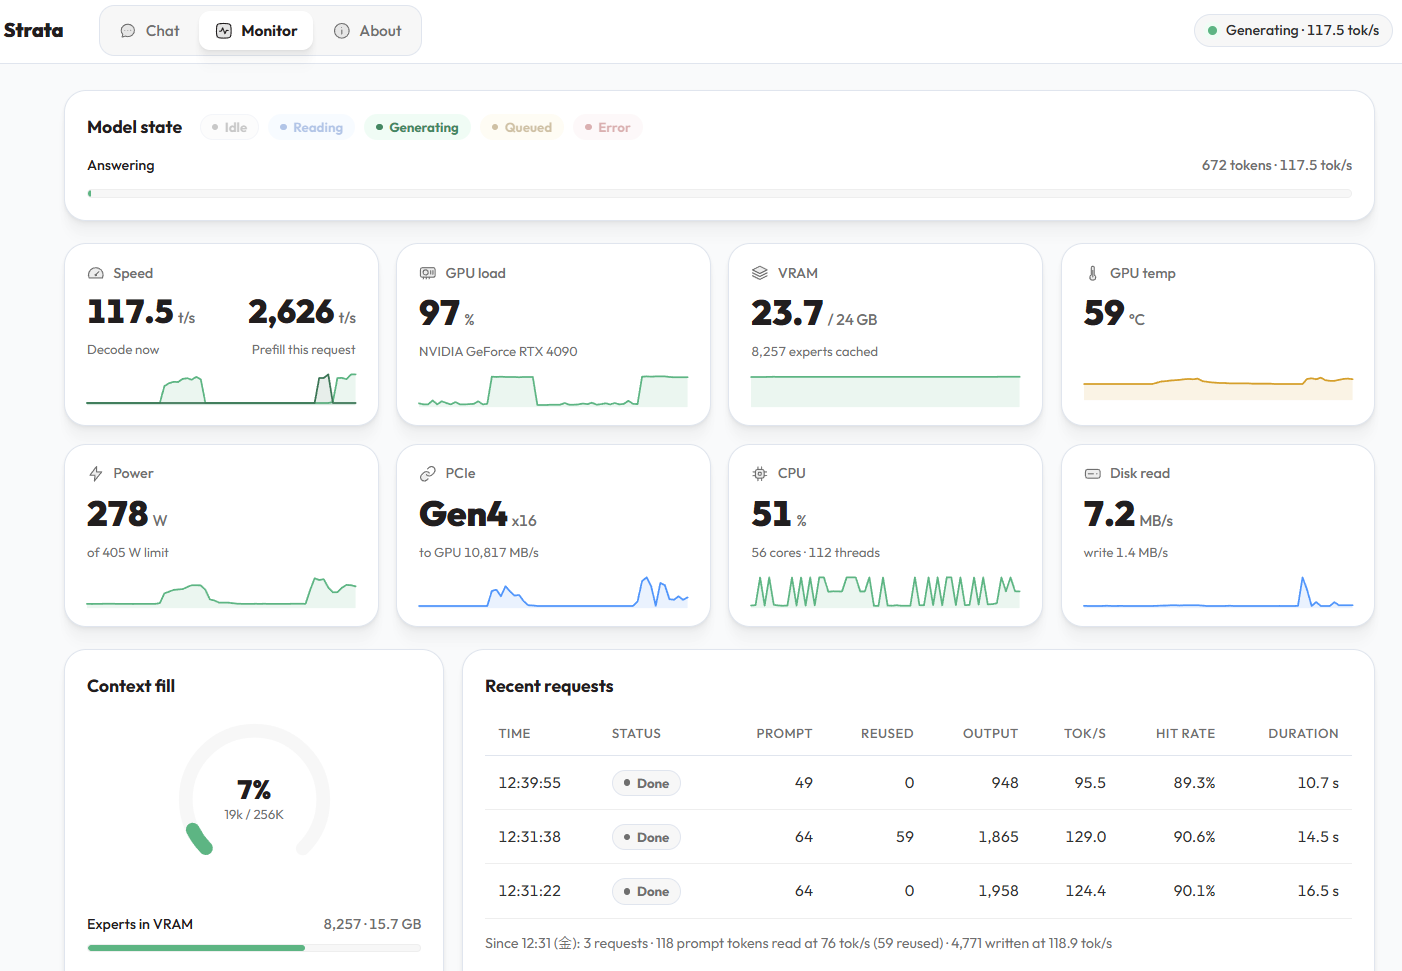Click the About info icon
Screen dimensions: 1402x971
(342, 31)
